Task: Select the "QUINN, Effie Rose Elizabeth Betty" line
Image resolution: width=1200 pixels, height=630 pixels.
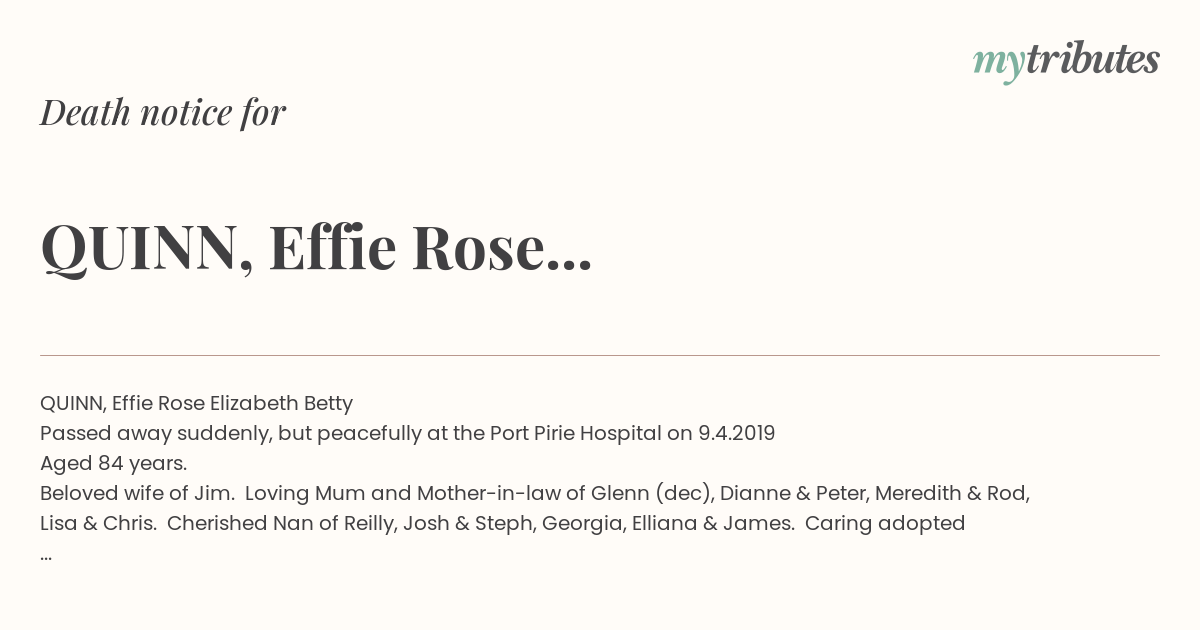Action: coord(196,404)
